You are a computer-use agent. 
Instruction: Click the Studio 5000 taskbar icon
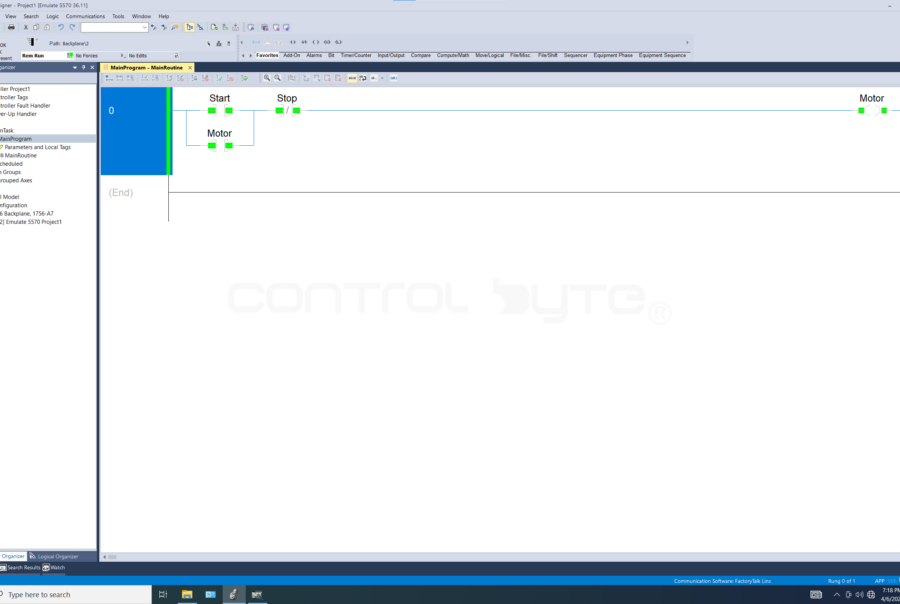coord(233,594)
